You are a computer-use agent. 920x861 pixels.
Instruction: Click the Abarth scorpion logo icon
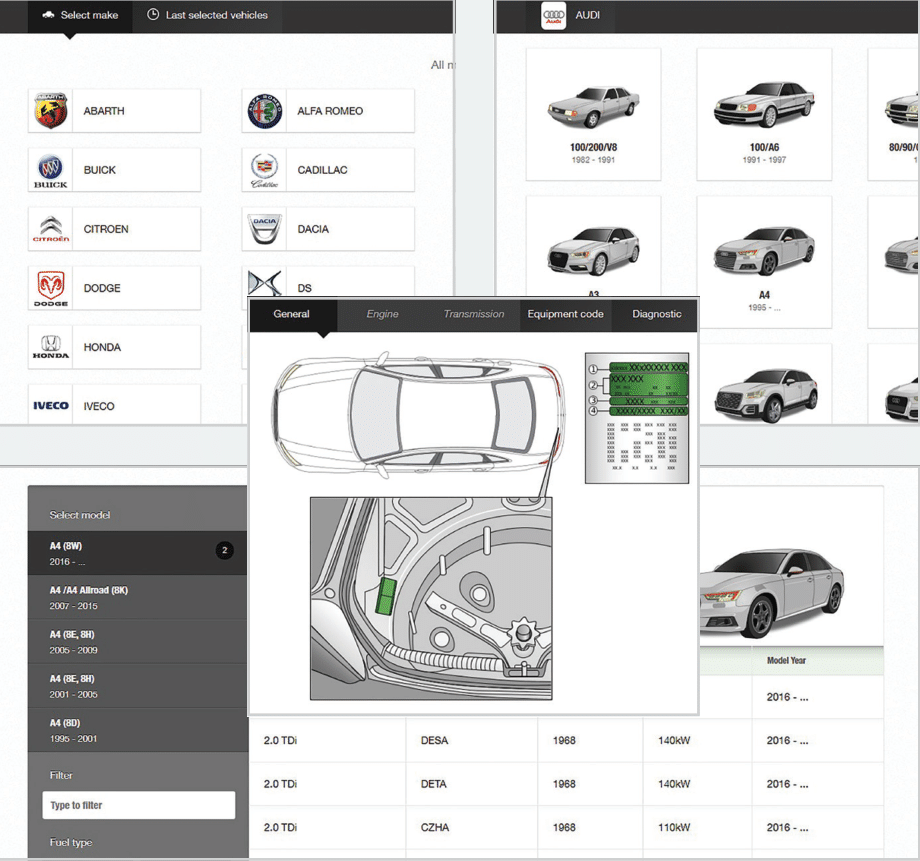tap(51, 111)
